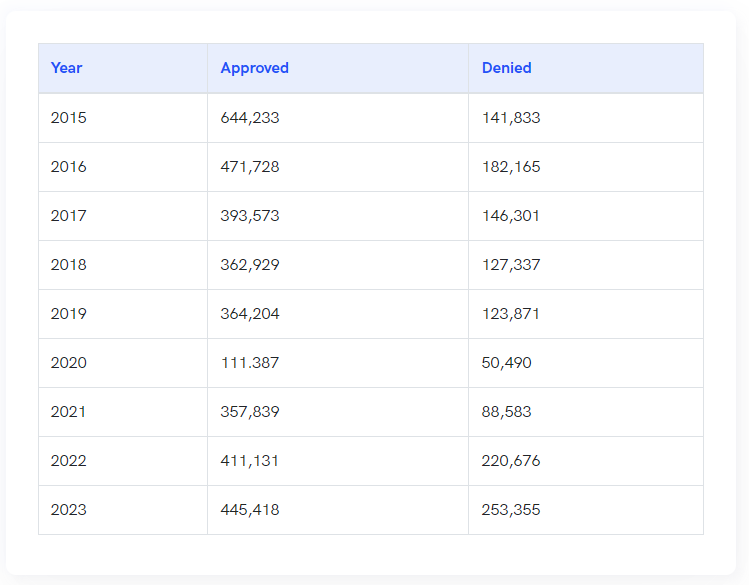Select denied value 220,676
749x585 pixels.
pyautogui.click(x=511, y=461)
